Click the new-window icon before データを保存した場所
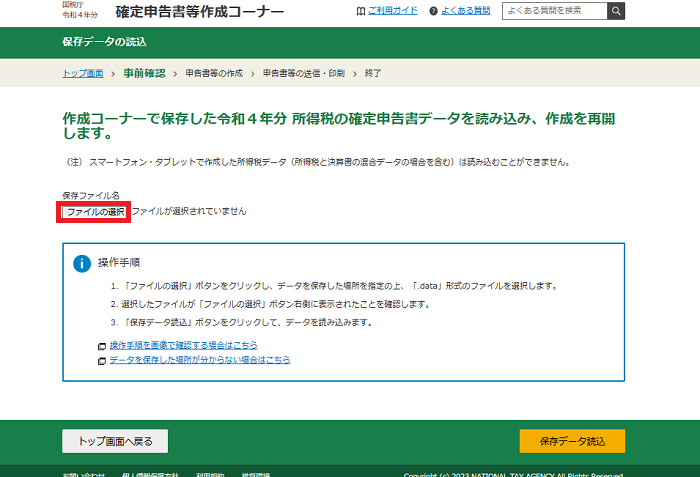This screenshot has height=477, width=700. pyautogui.click(x=102, y=360)
